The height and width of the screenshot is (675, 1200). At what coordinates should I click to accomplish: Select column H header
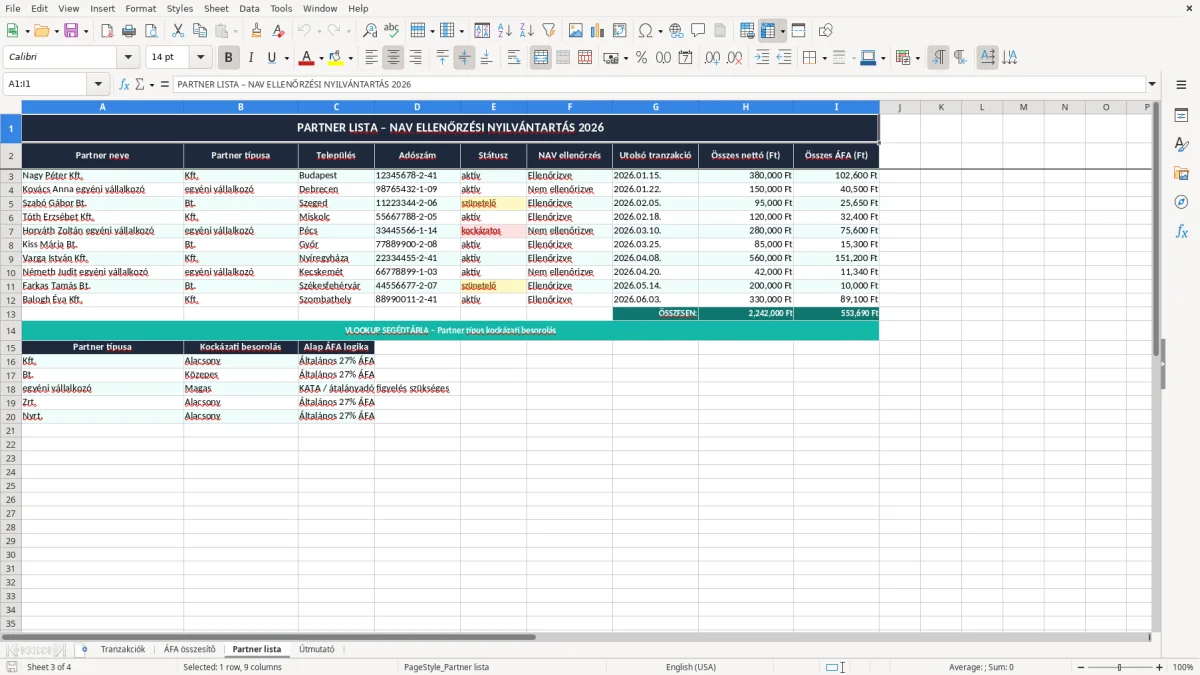[746, 107]
